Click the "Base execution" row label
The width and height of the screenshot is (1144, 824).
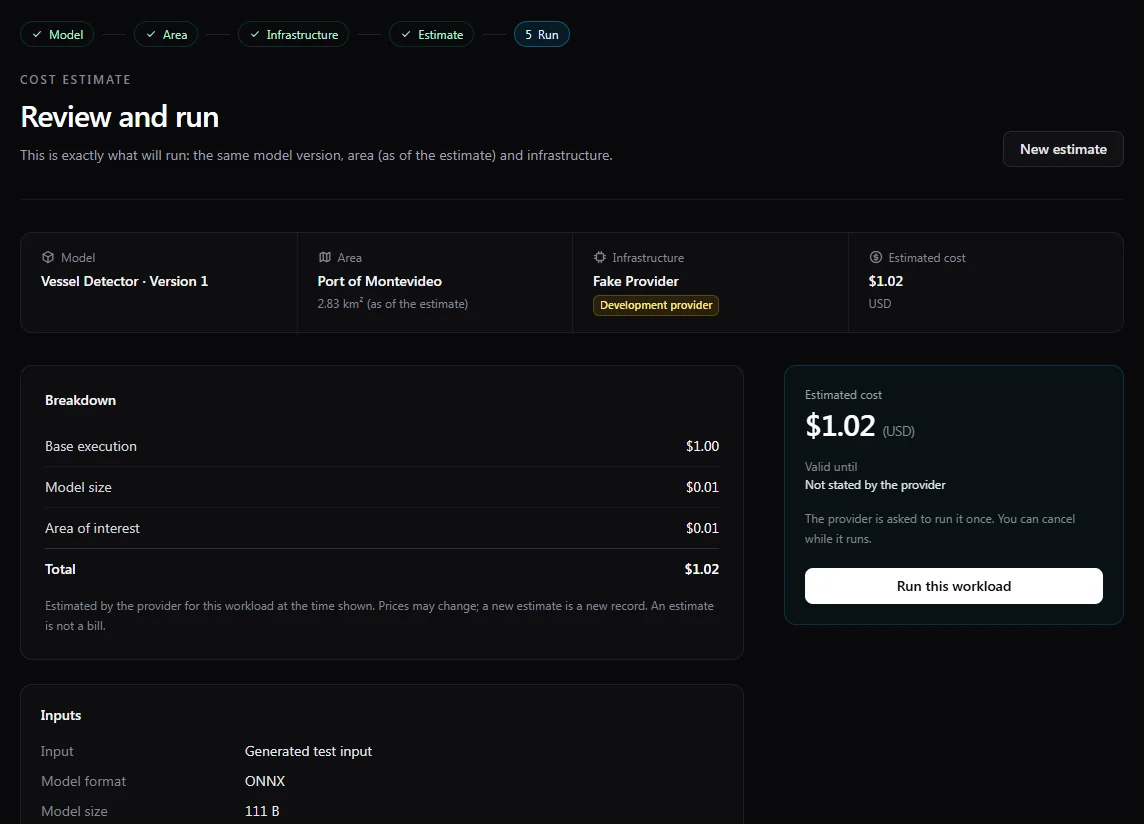pos(91,446)
